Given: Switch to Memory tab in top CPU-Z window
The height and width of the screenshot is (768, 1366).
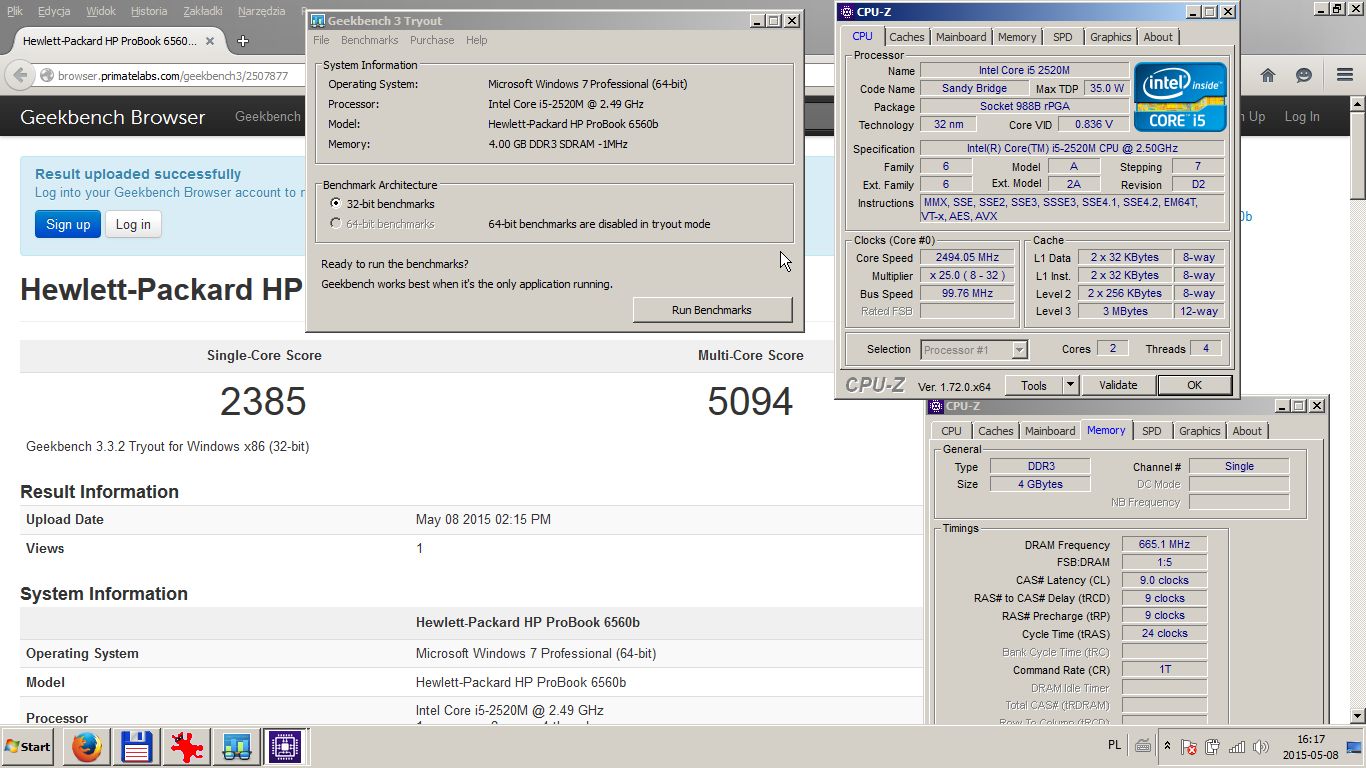Looking at the screenshot, I should pyautogui.click(x=1017, y=37).
